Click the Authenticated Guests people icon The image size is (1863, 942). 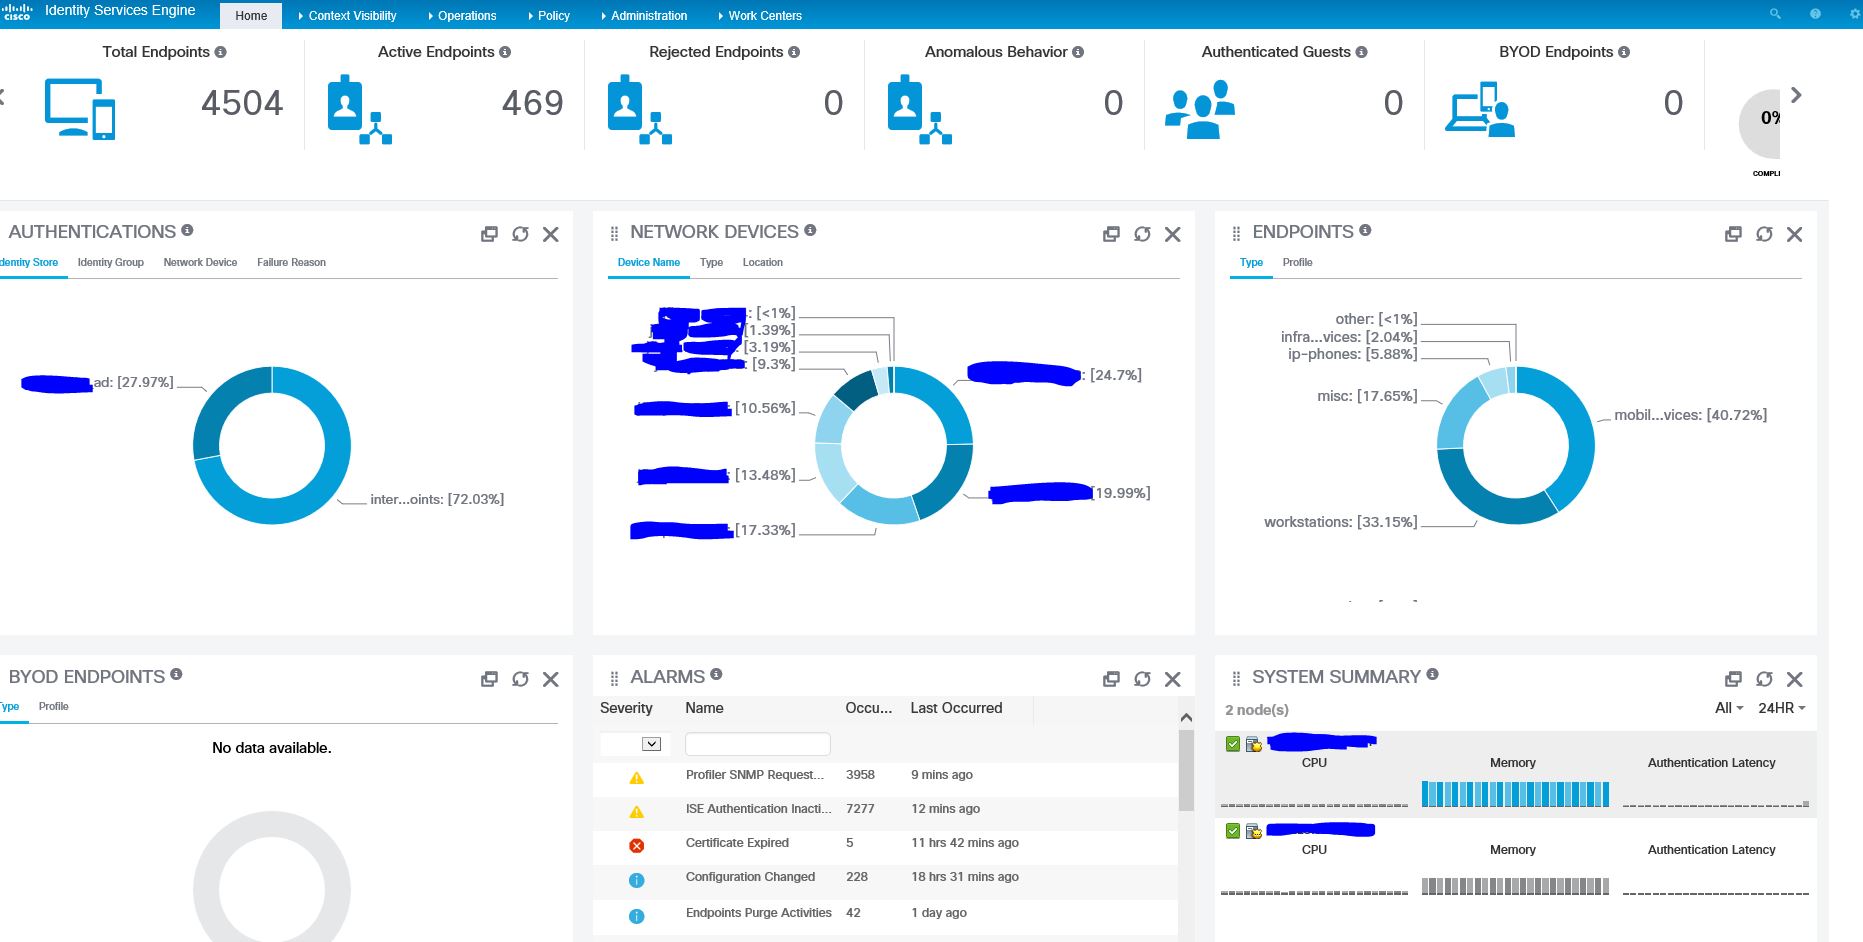1200,109
